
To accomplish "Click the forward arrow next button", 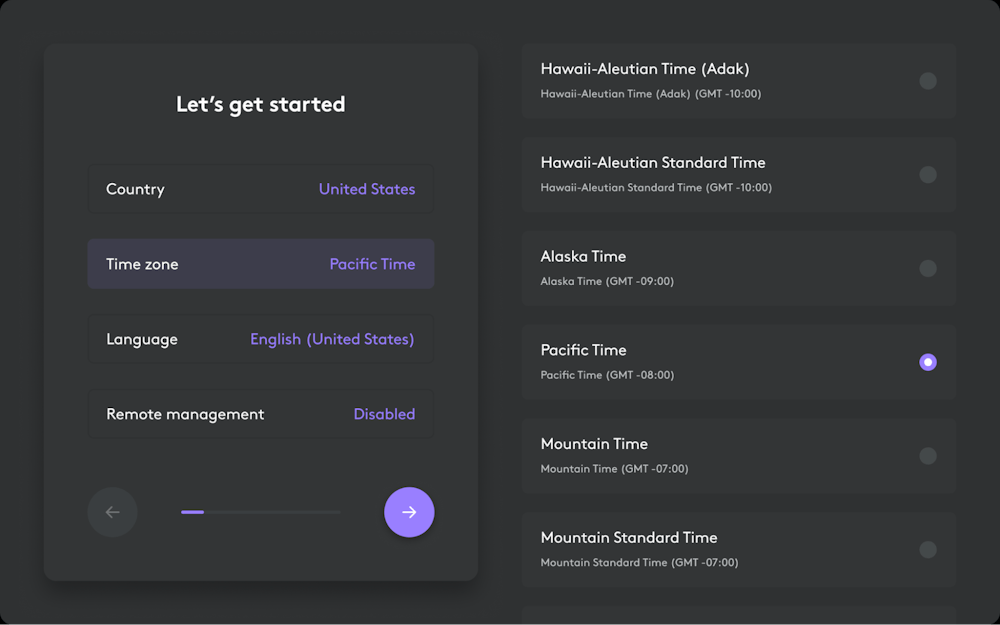I will point(409,512).
